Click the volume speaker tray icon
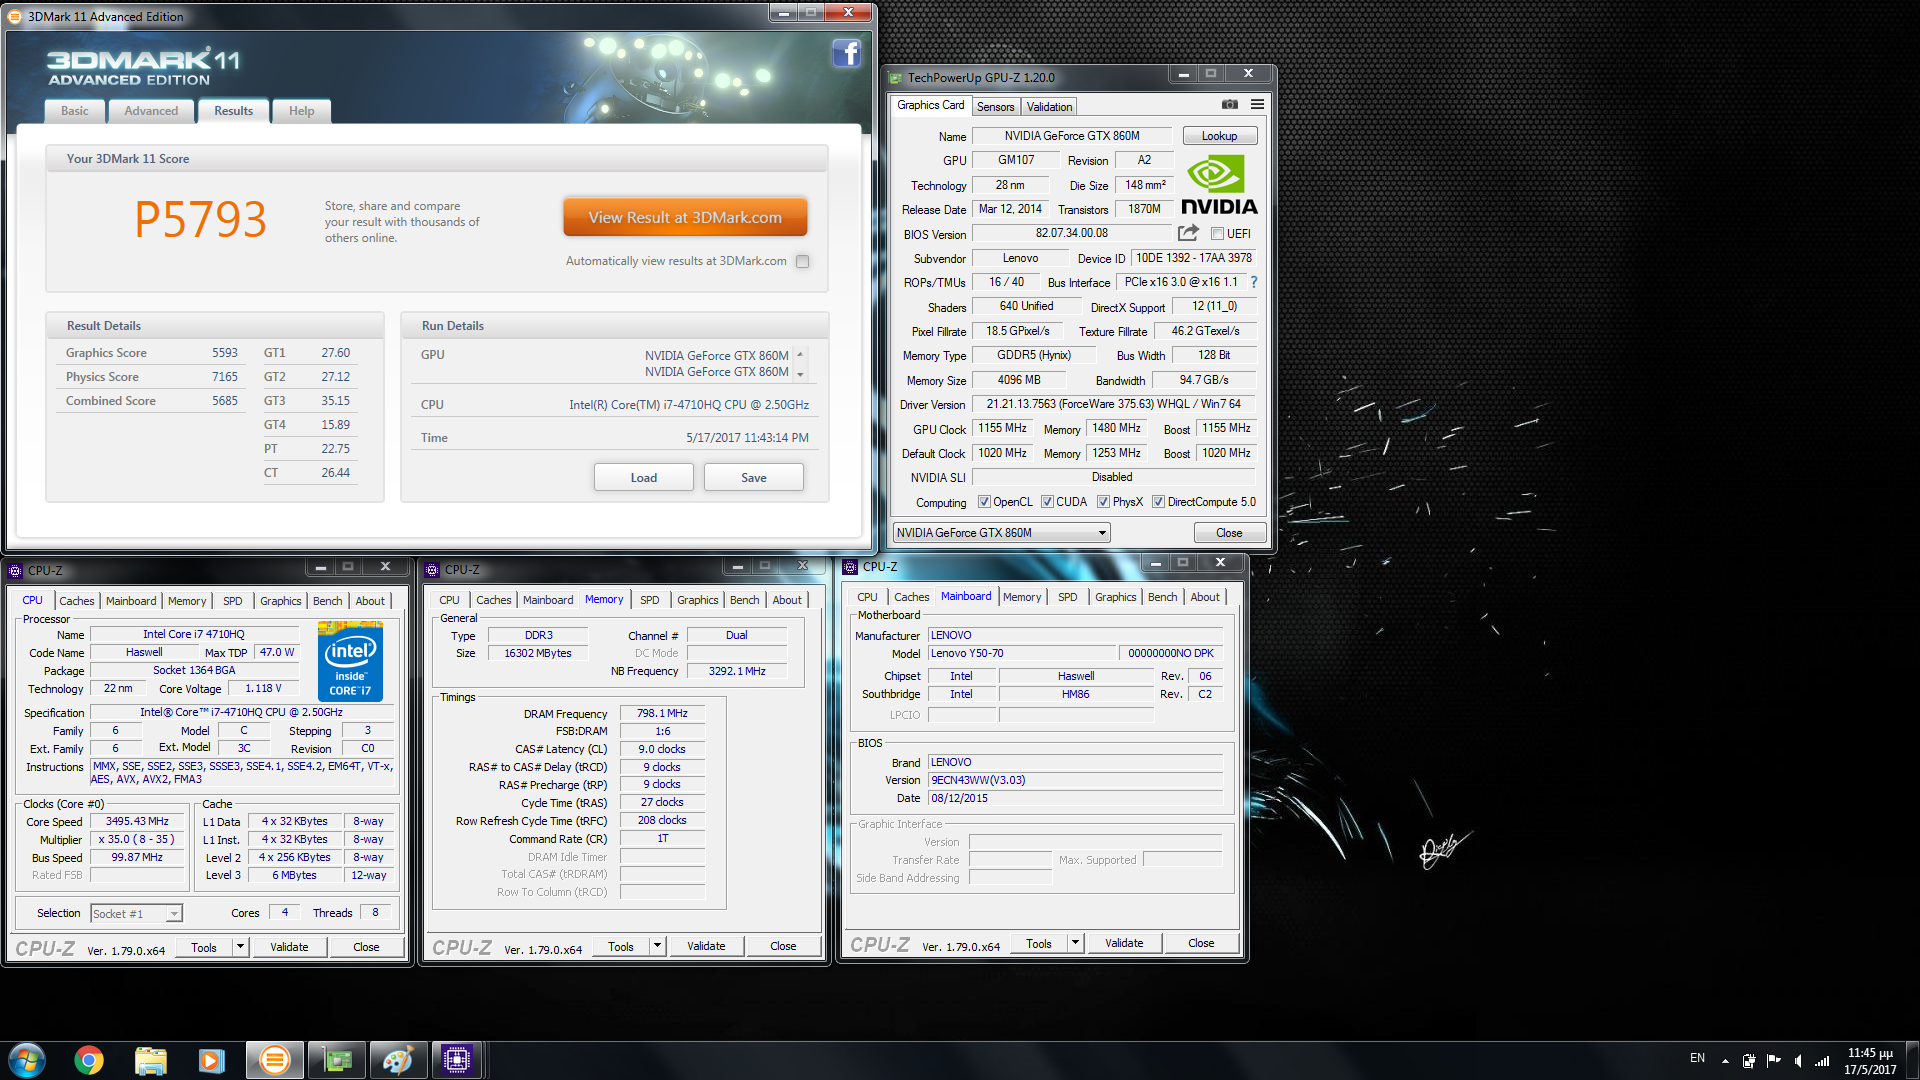This screenshot has width=1920, height=1080. [x=1798, y=1060]
